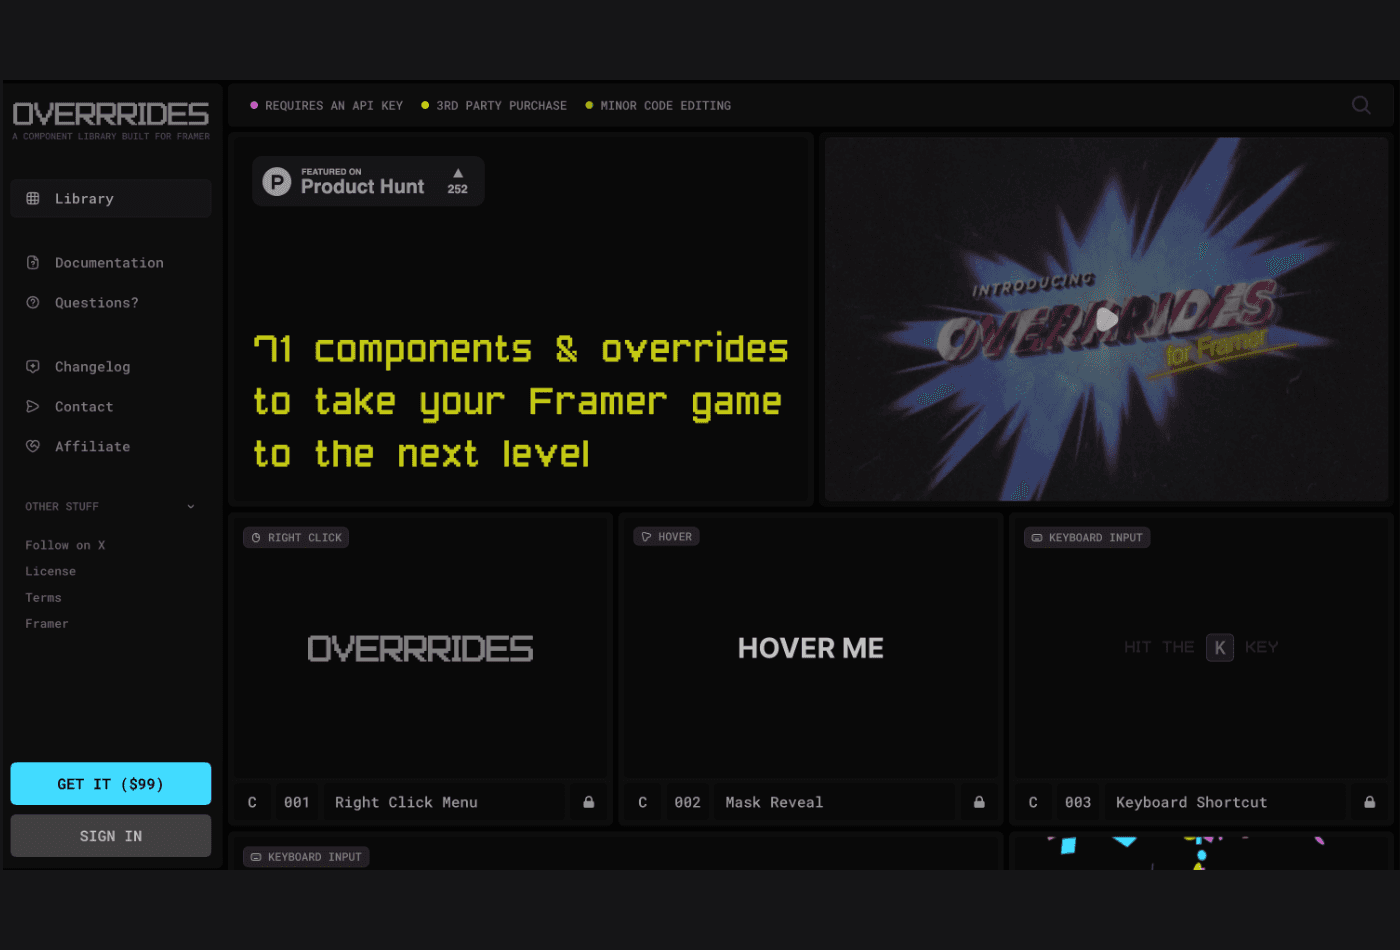Image resolution: width=1400 pixels, height=950 pixels.
Task: Click Right Click Menu title
Action: pos(406,802)
